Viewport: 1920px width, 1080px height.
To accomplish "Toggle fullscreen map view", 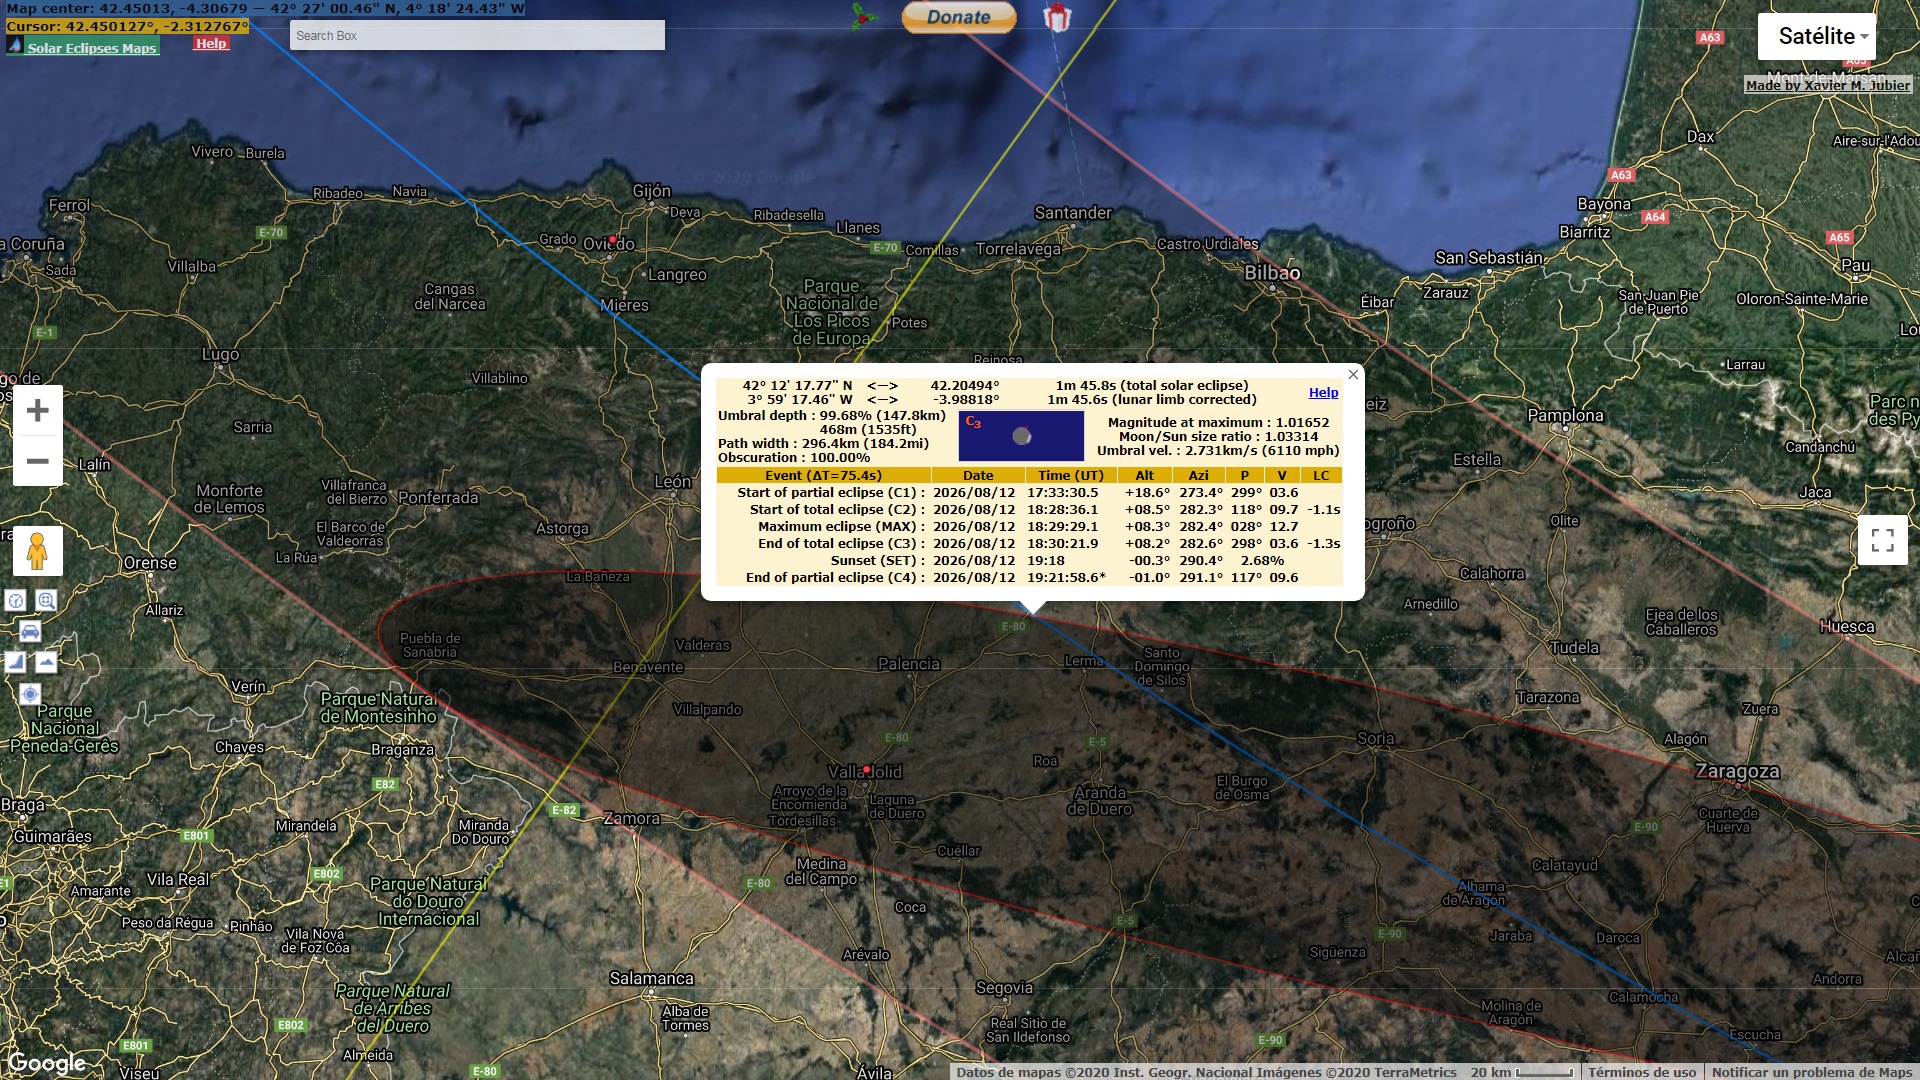I will pyautogui.click(x=1883, y=541).
